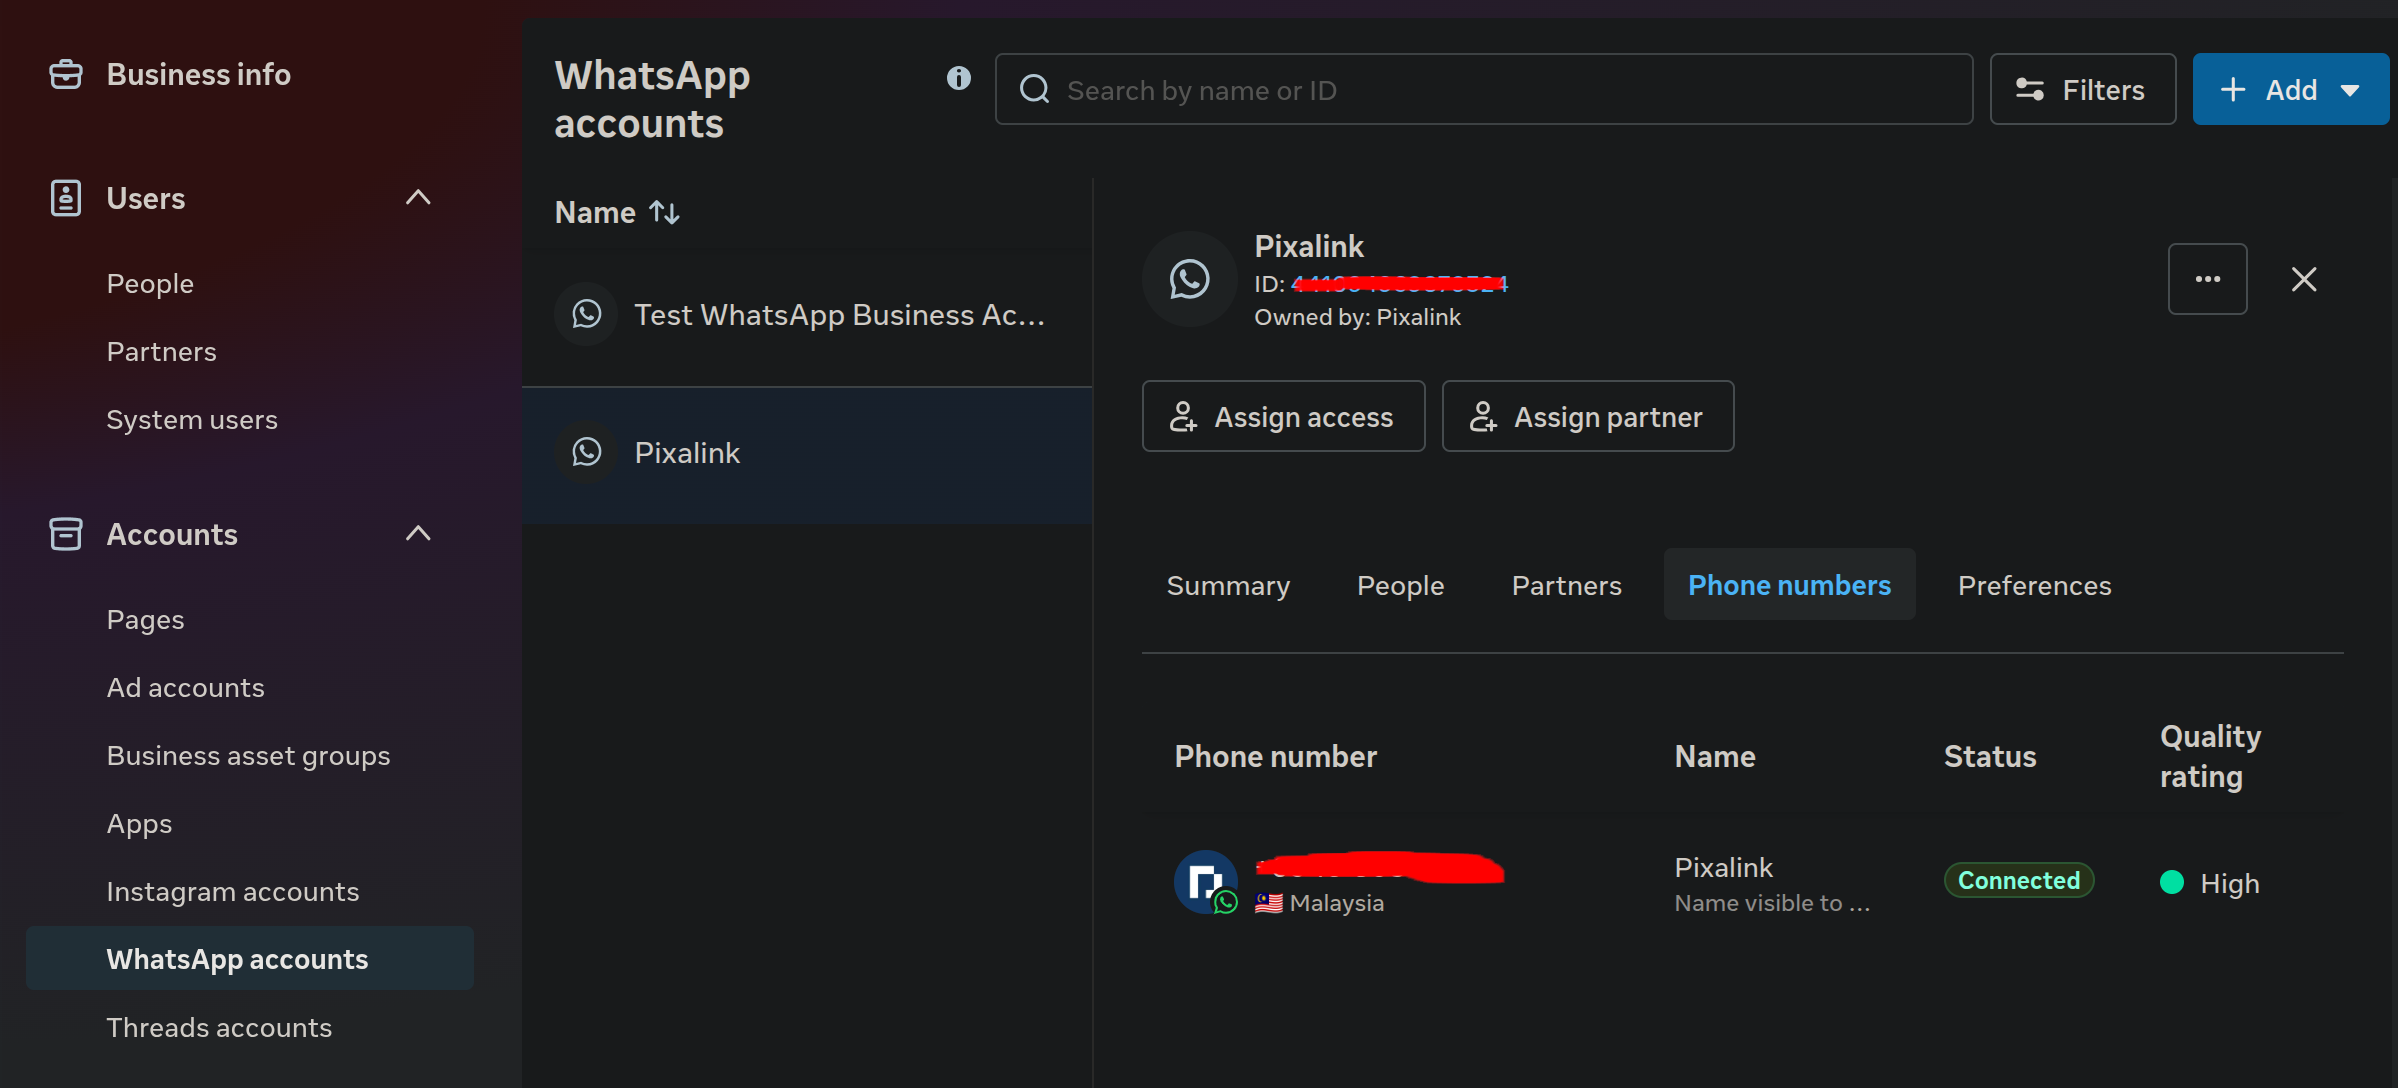Open Business asset groups in sidebar
This screenshot has width=2398, height=1088.
pyautogui.click(x=248, y=756)
